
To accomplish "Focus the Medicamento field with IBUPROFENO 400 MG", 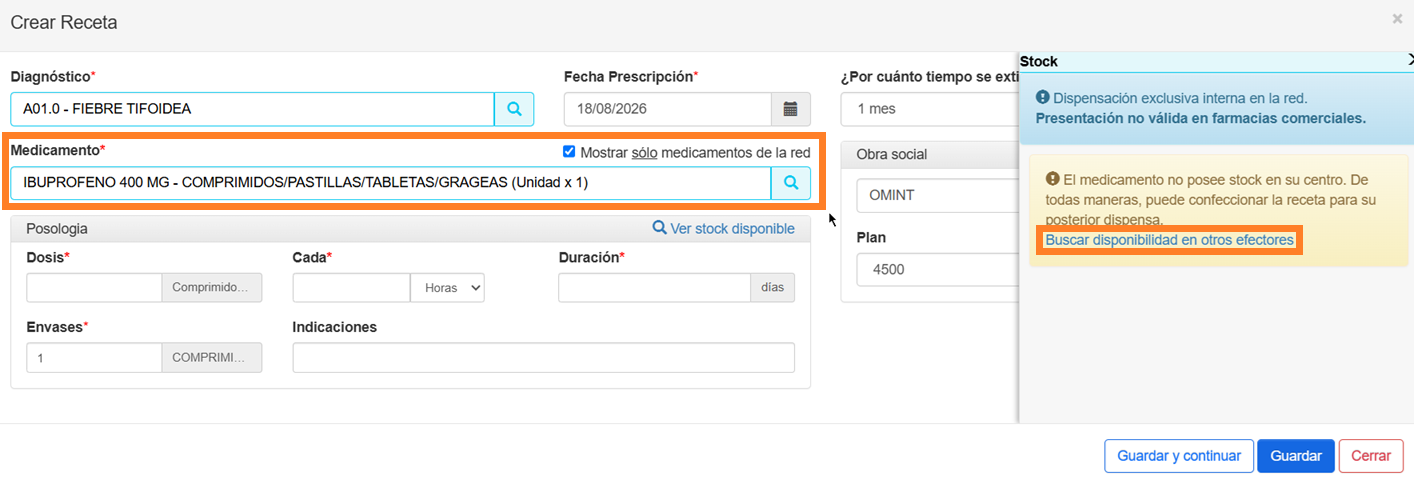I will point(391,183).
